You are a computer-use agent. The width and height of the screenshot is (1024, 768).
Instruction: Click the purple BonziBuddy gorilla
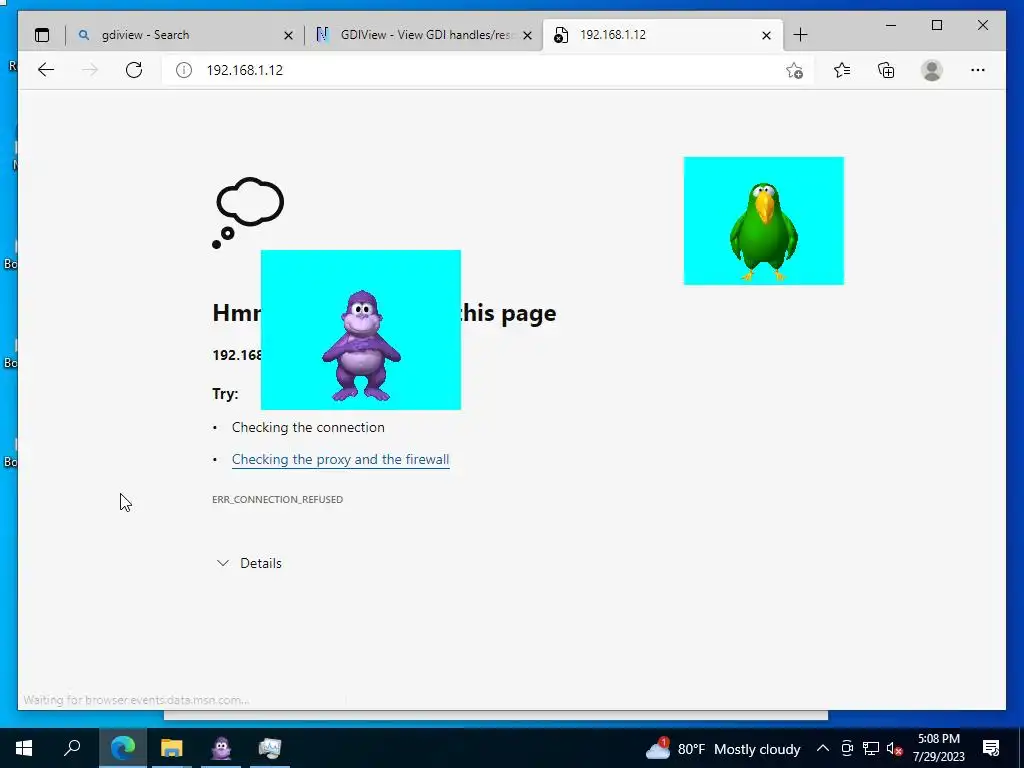tap(361, 345)
